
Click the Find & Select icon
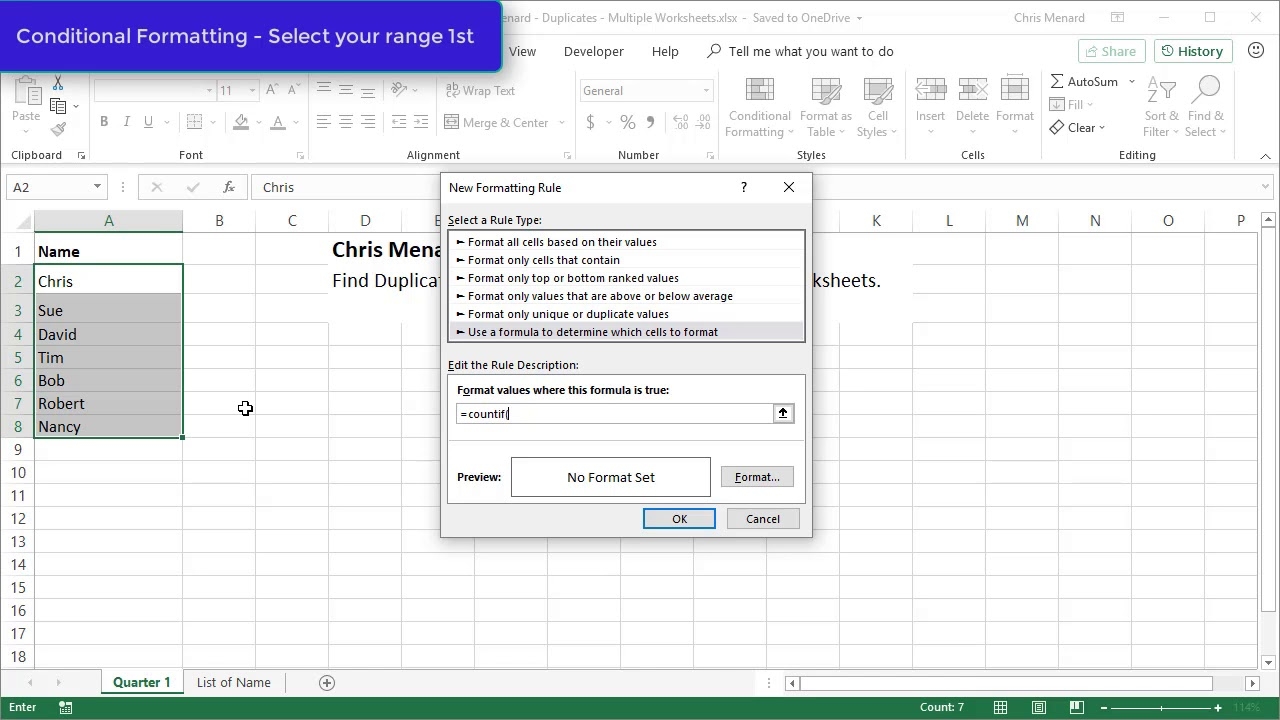[x=1205, y=92]
